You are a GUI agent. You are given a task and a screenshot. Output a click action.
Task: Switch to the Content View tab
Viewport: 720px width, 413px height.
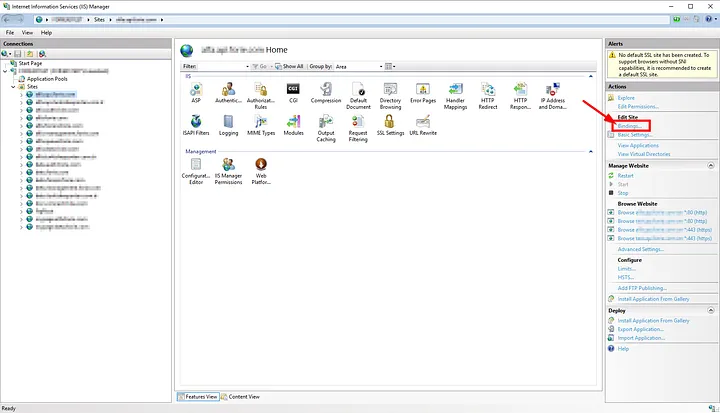tap(240, 396)
